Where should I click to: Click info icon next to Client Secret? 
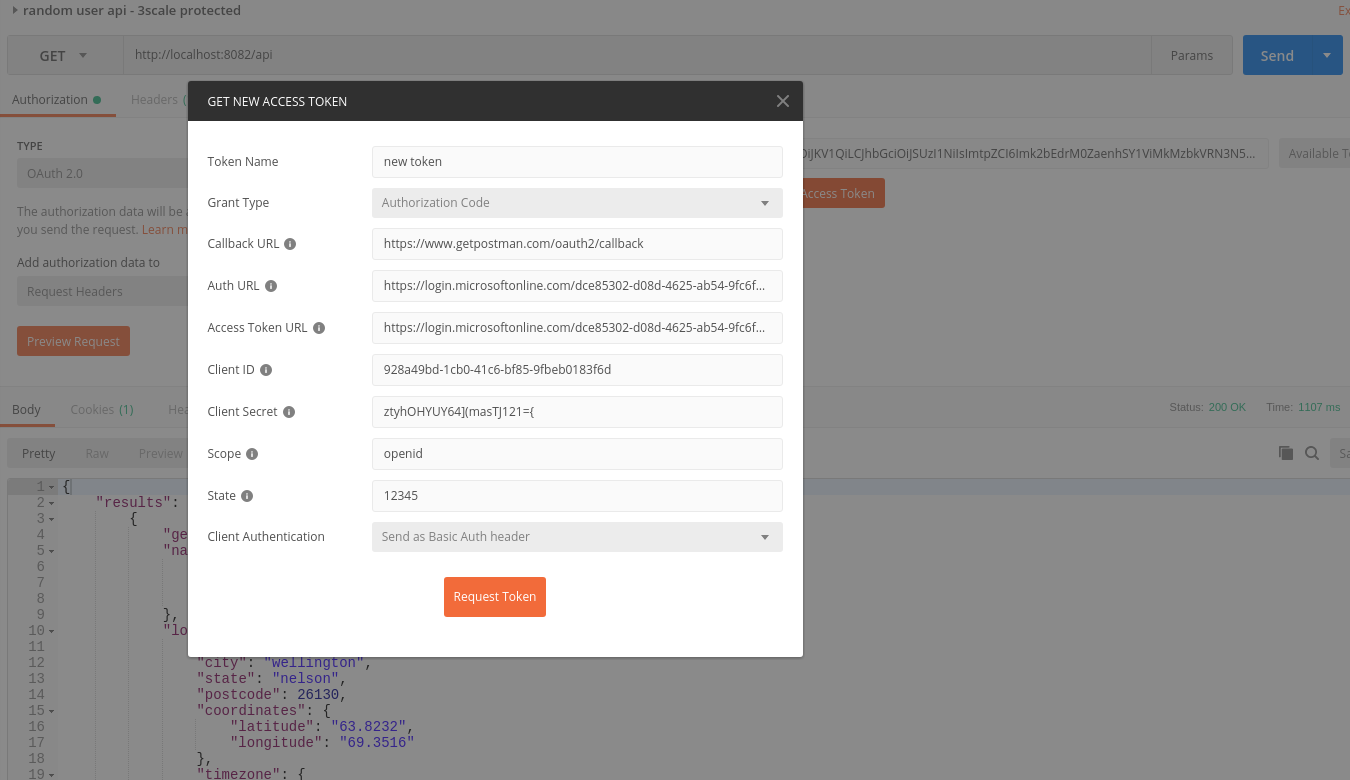pyautogui.click(x=289, y=412)
